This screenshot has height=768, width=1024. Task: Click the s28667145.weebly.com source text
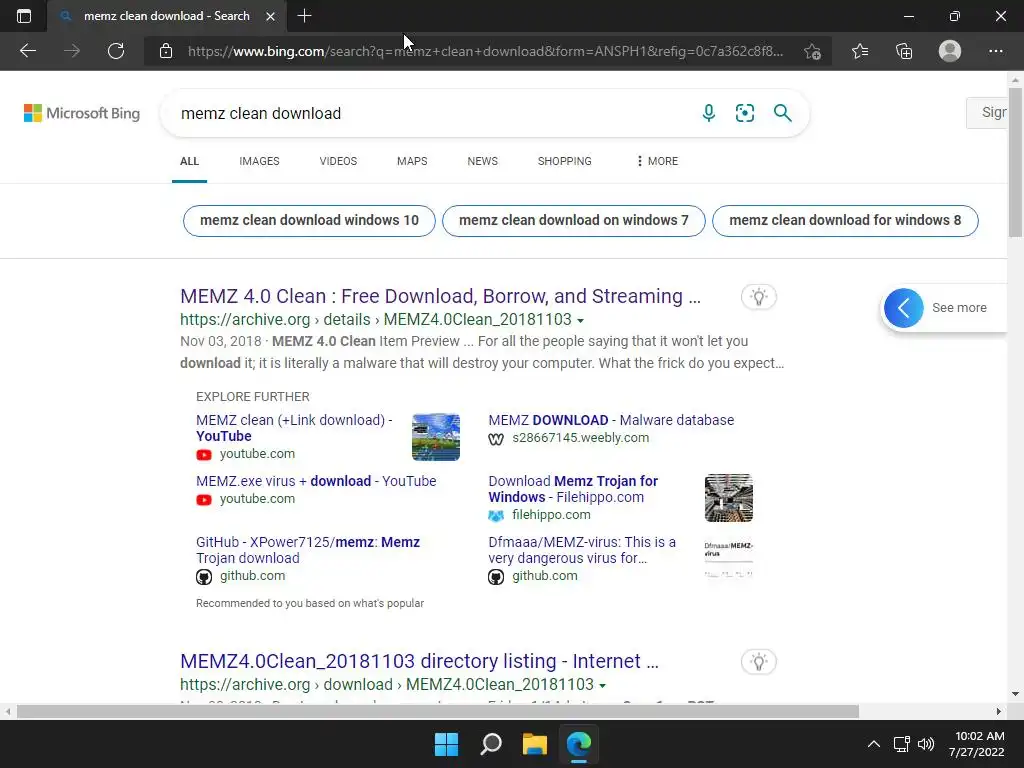tap(581, 438)
